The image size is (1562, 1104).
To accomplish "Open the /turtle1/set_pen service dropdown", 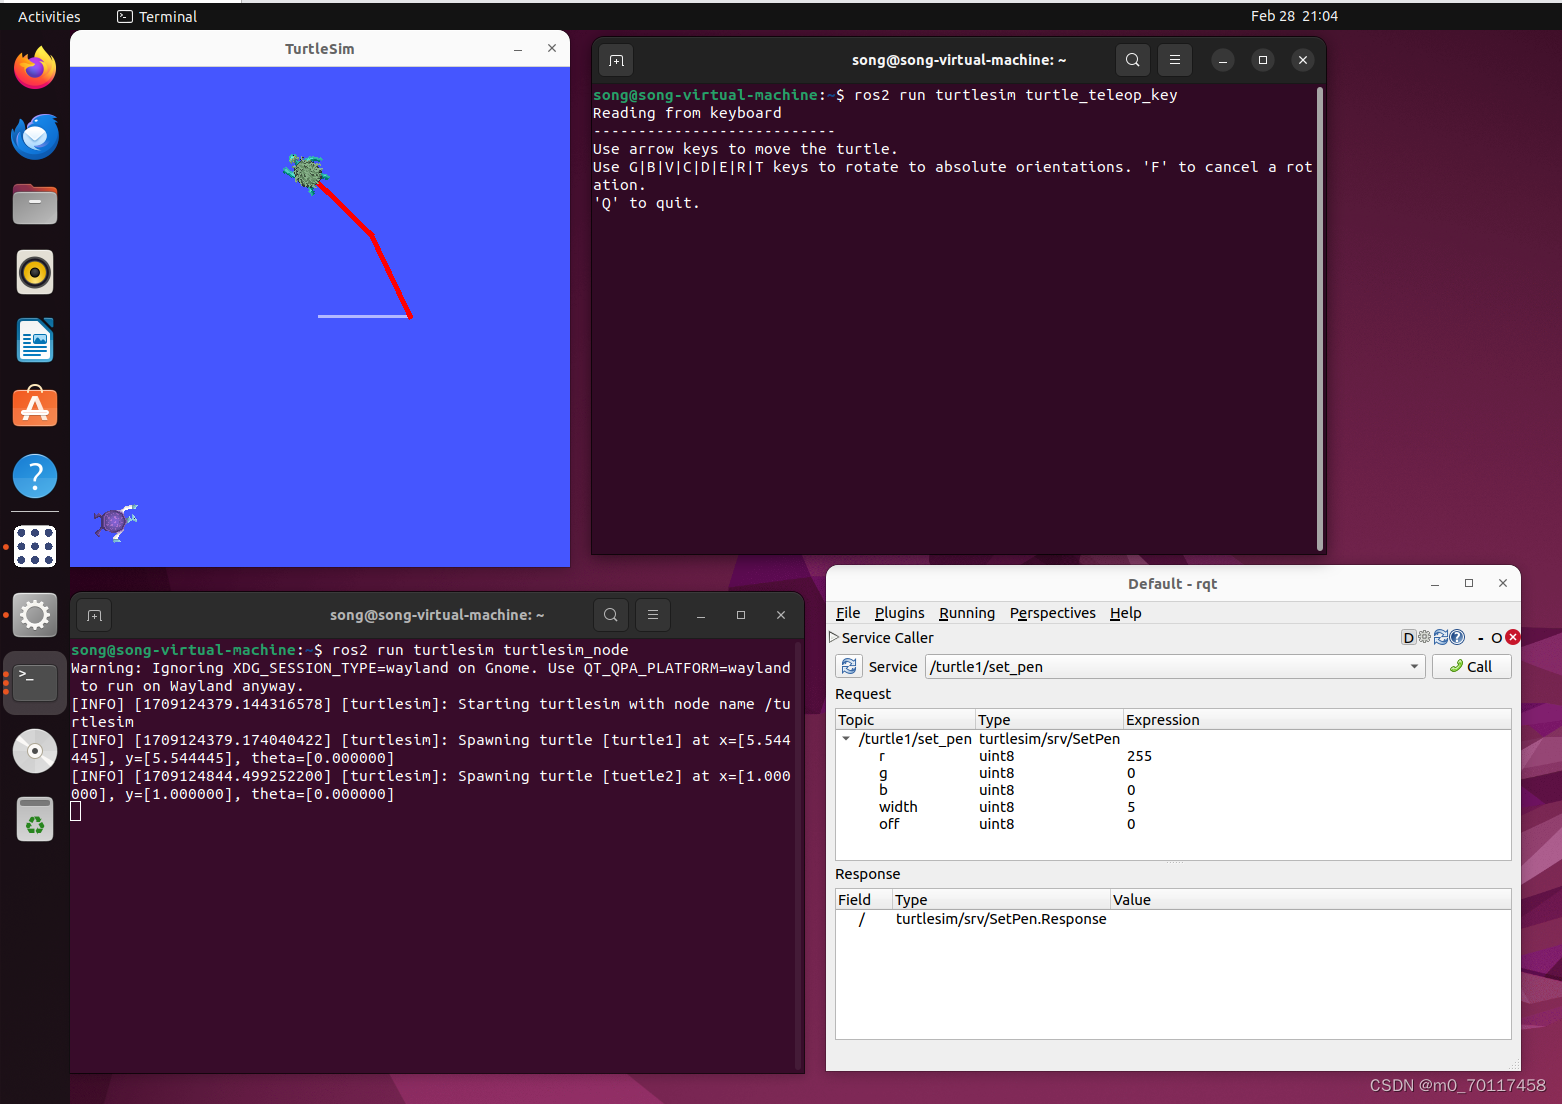I will click(1413, 666).
